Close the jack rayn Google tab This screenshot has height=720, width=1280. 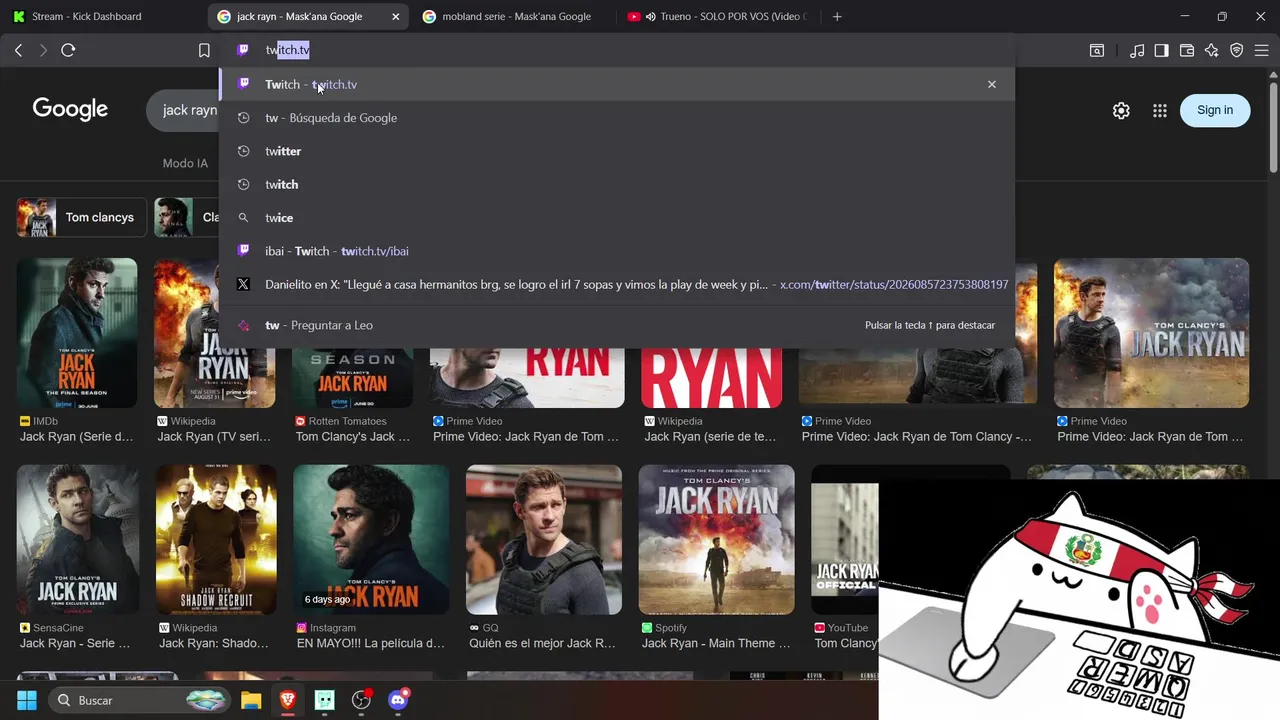[396, 16]
